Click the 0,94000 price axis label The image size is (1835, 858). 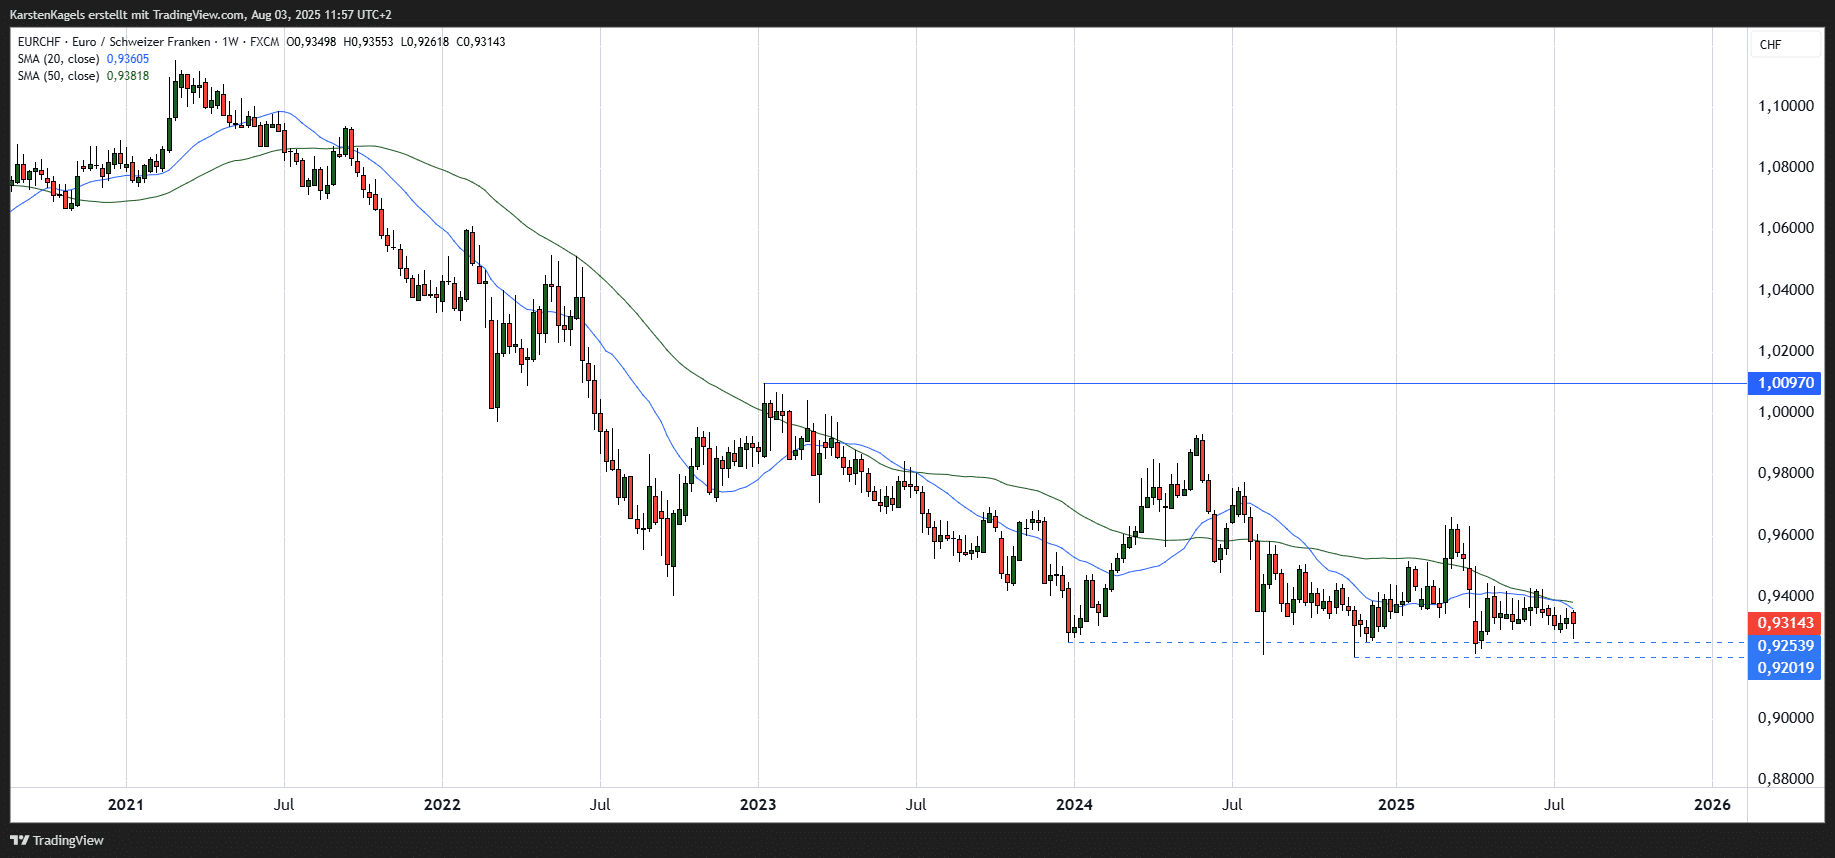[x=1786, y=596]
